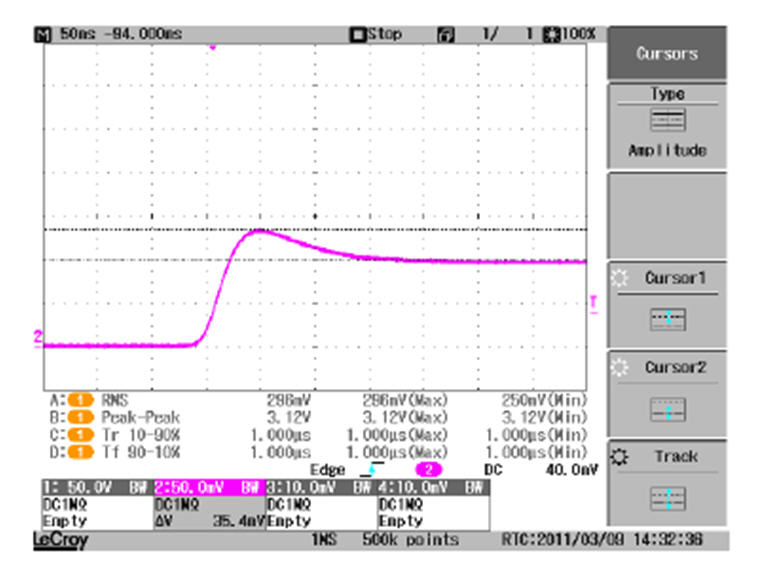The image size is (766, 582).
Task: Click the trigger level T marker
Action: [x=594, y=303]
